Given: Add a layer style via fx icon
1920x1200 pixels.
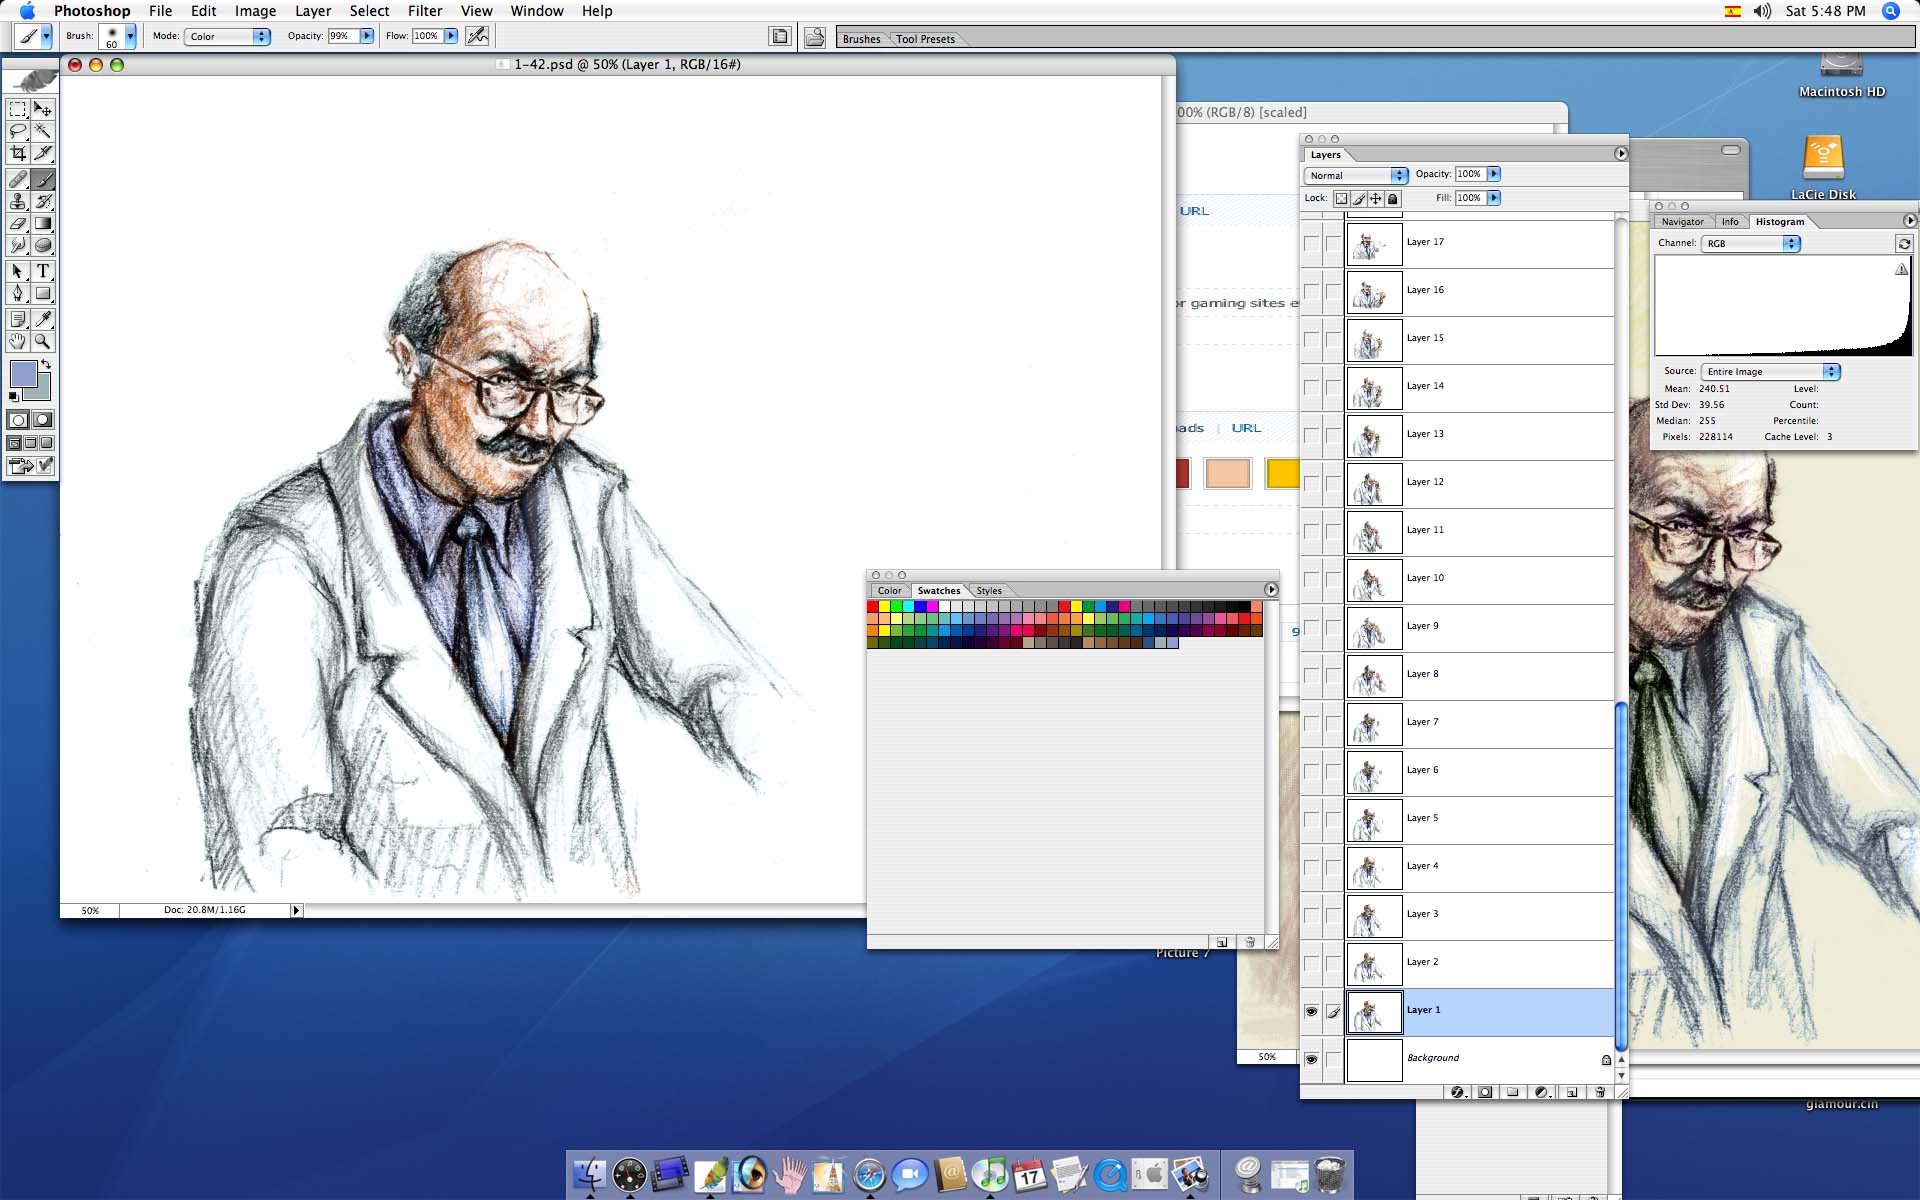Looking at the screenshot, I should [x=1458, y=1092].
